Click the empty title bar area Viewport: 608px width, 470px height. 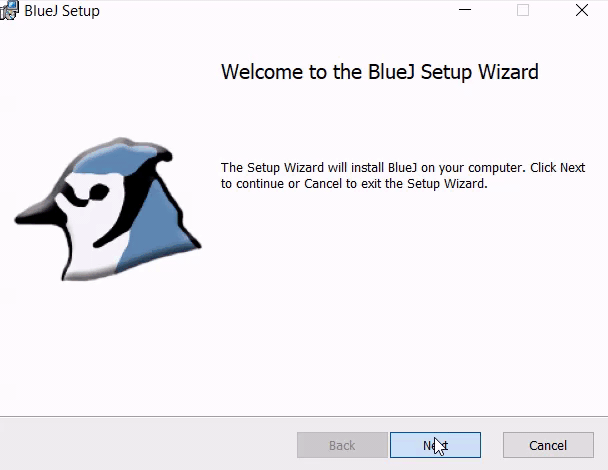(x=280, y=11)
